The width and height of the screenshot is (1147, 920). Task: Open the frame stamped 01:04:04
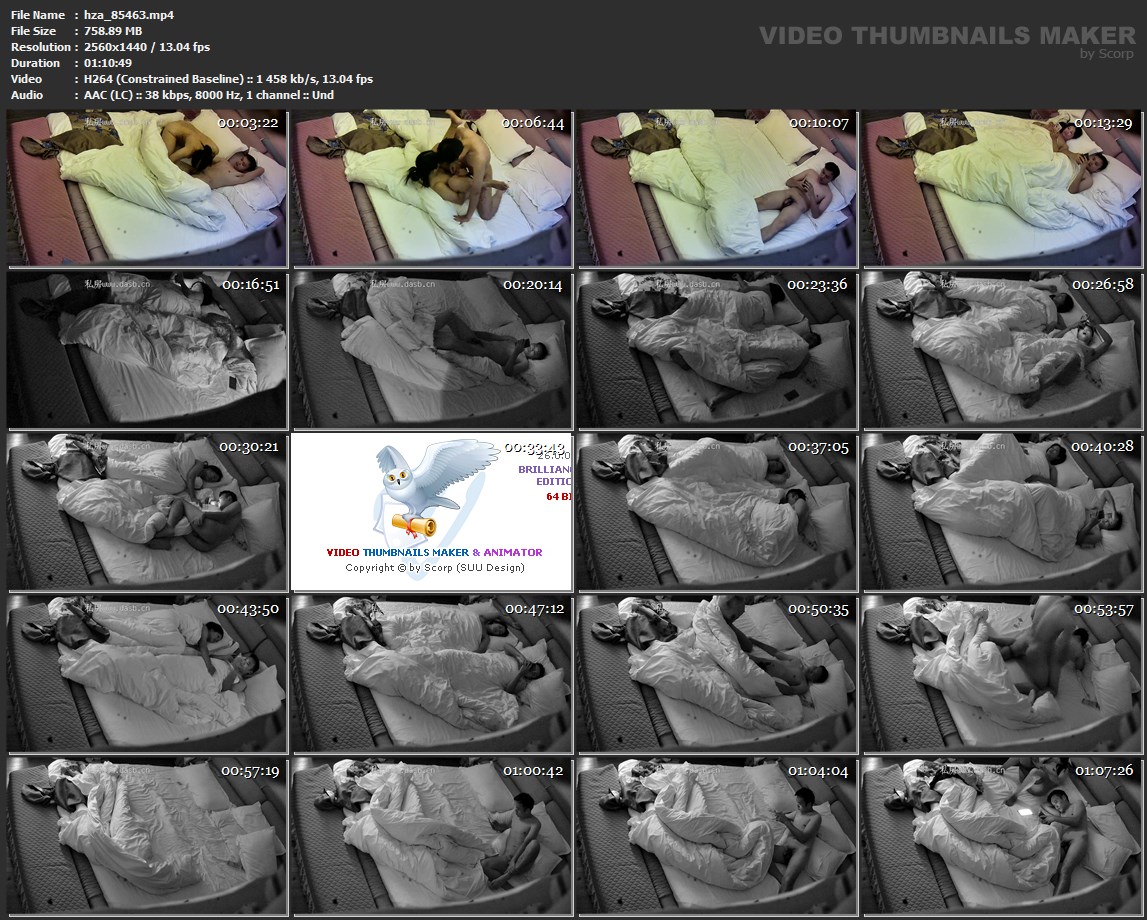click(718, 837)
